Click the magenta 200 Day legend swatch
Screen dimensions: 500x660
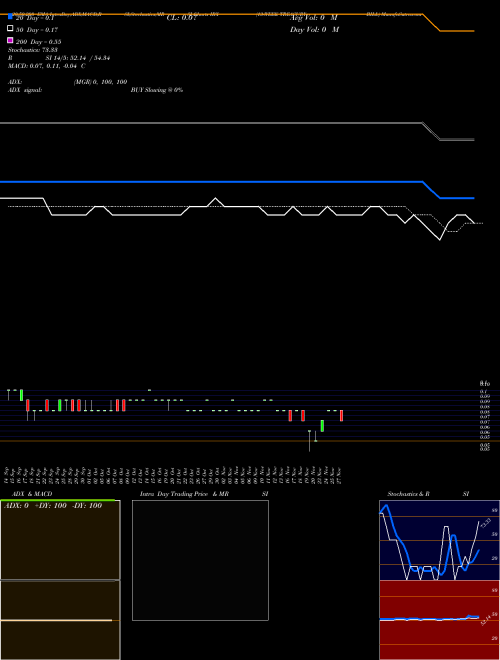tap(10, 40)
